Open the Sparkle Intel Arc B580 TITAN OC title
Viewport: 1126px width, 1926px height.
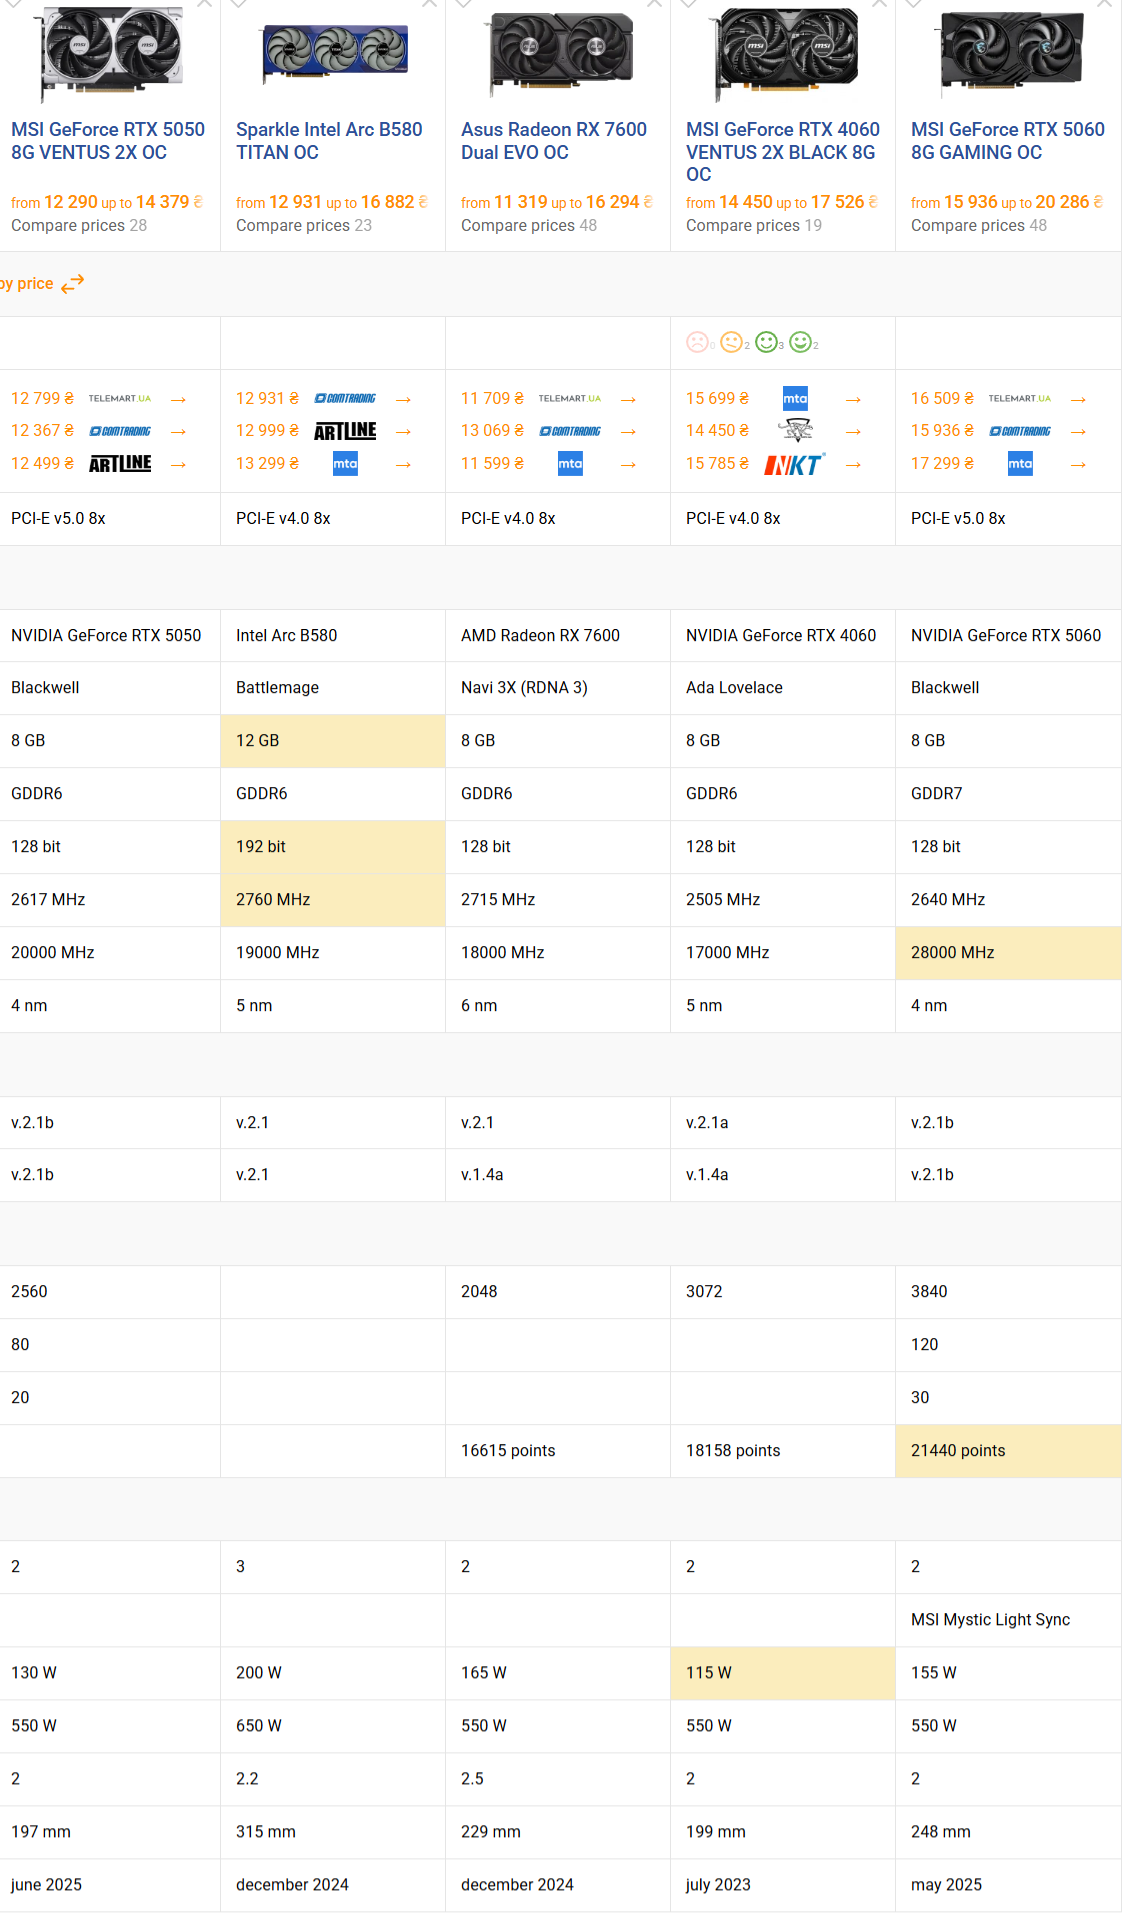tap(329, 141)
